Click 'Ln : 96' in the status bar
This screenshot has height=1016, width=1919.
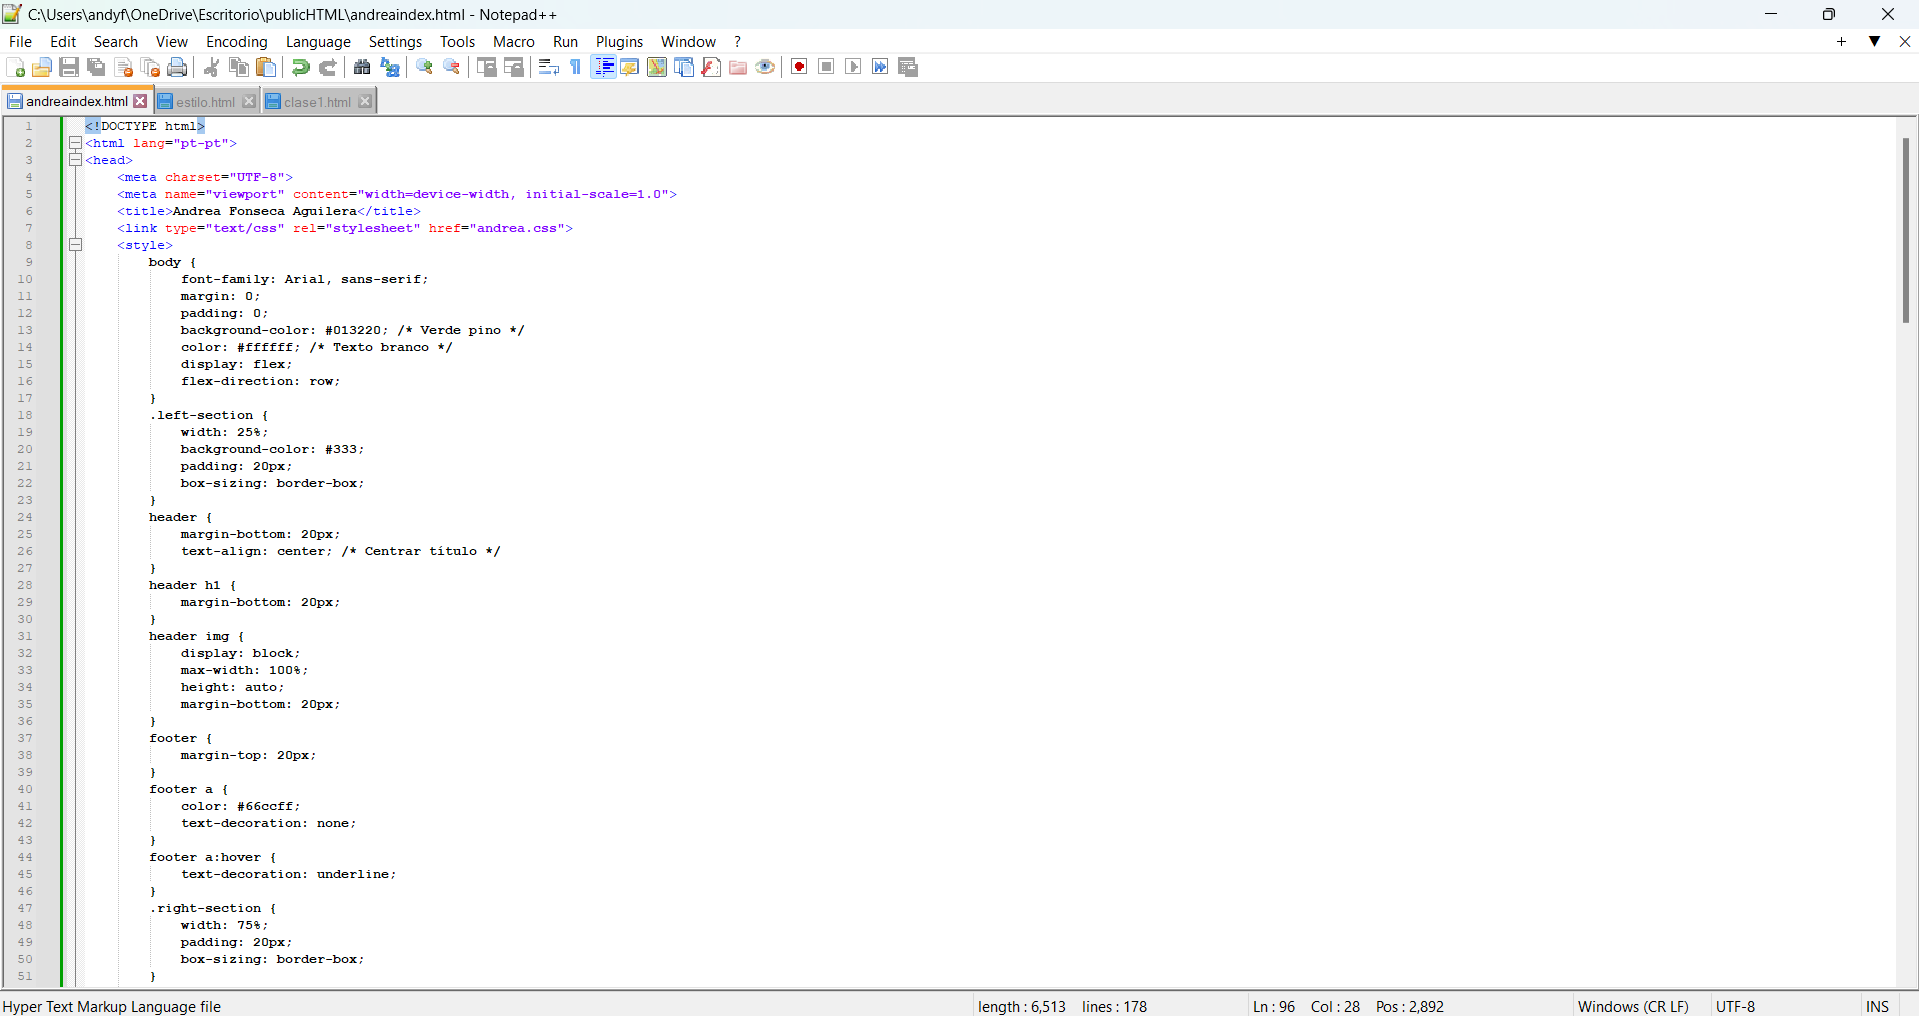(1273, 1006)
